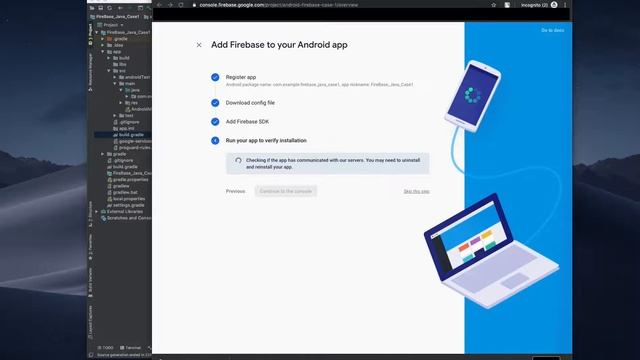
Task: Bookmark this page with the star icon
Action: coord(493,5)
